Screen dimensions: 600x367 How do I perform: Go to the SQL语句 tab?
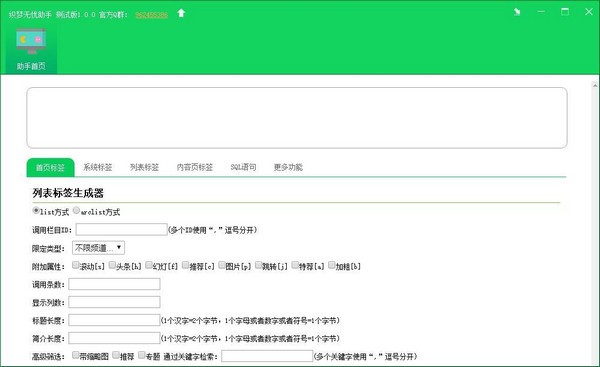[243, 167]
